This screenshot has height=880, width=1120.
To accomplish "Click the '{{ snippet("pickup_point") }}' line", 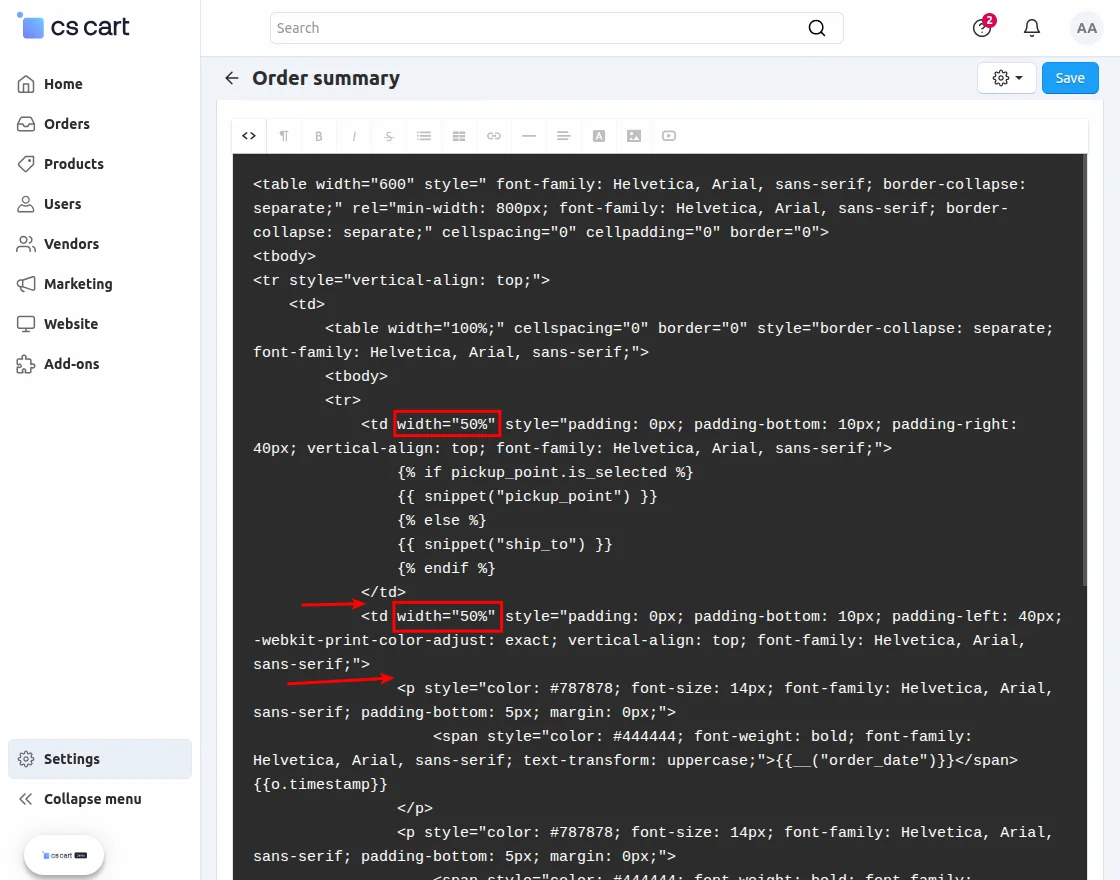I will pyautogui.click(x=527, y=496).
